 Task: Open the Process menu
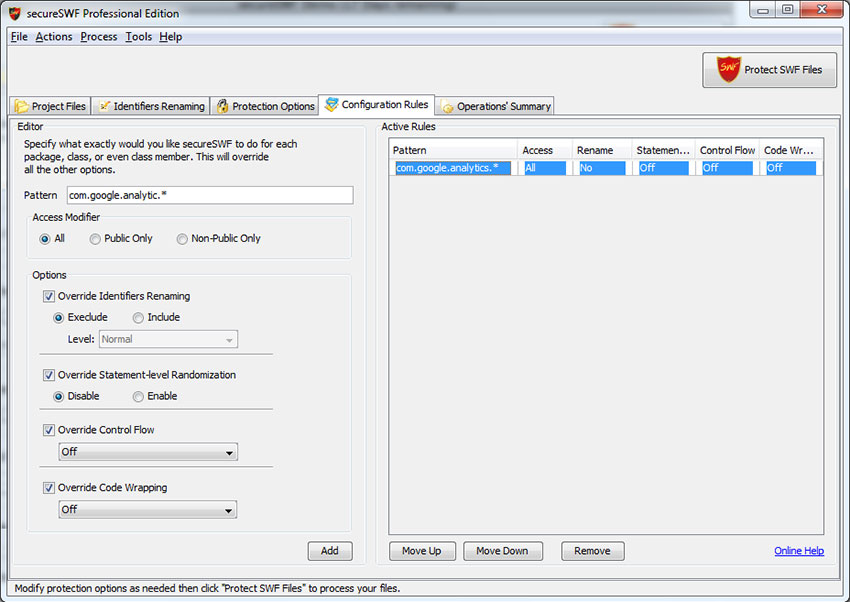pyautogui.click(x=99, y=37)
